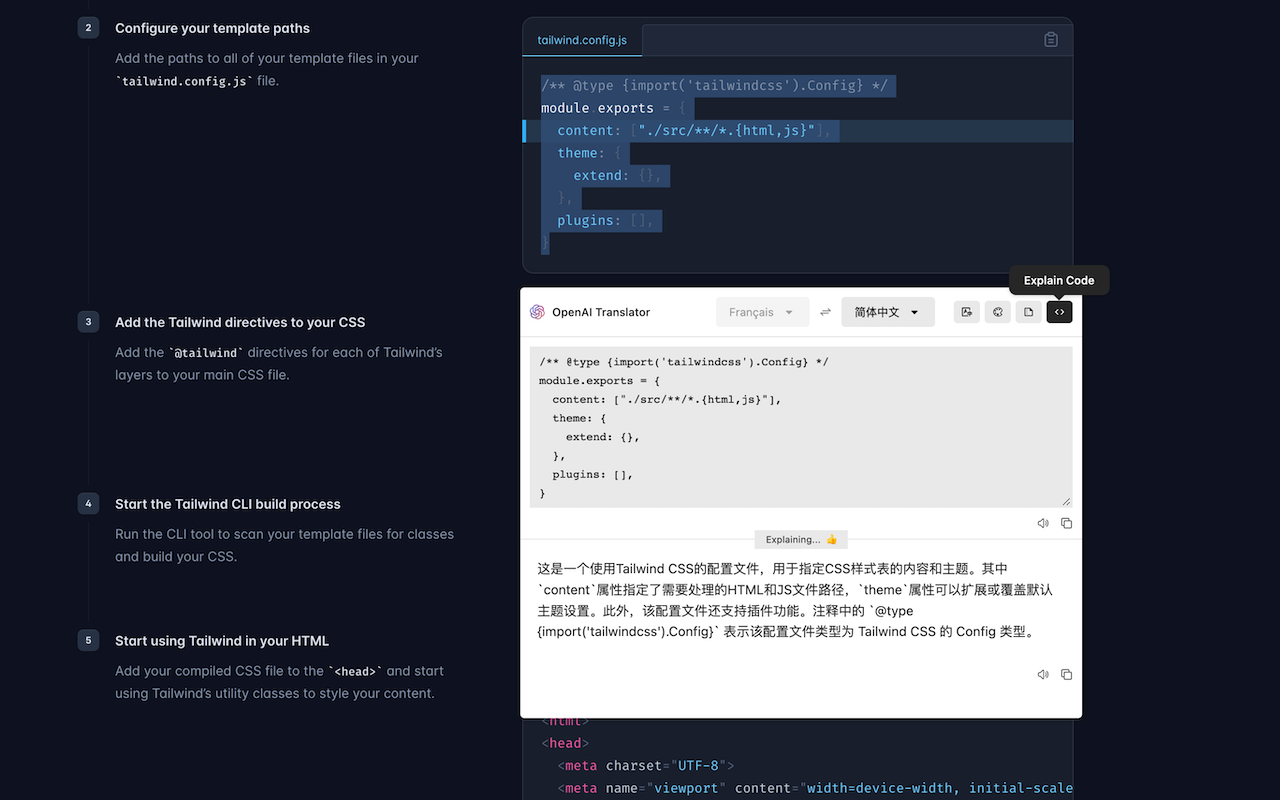Copy the explanation text with its copy icon

[x=1066, y=674]
